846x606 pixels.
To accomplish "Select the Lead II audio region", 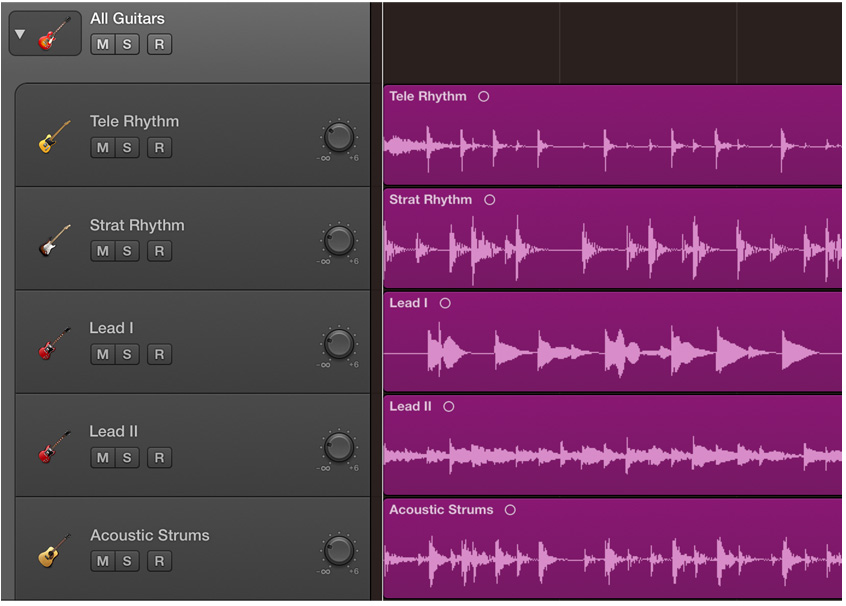I will [x=613, y=445].
